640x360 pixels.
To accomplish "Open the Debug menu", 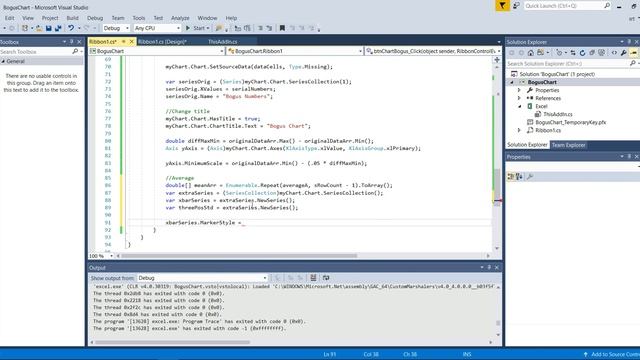I will pyautogui.click(x=95, y=18).
